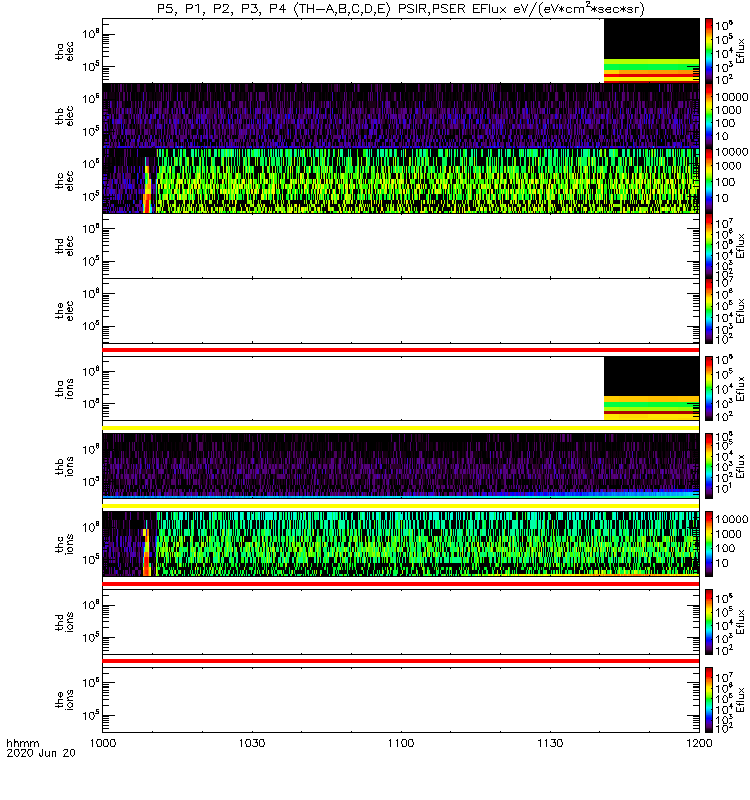Click the 'thb elec' panel axis label
750x800 pixels.
64,116
